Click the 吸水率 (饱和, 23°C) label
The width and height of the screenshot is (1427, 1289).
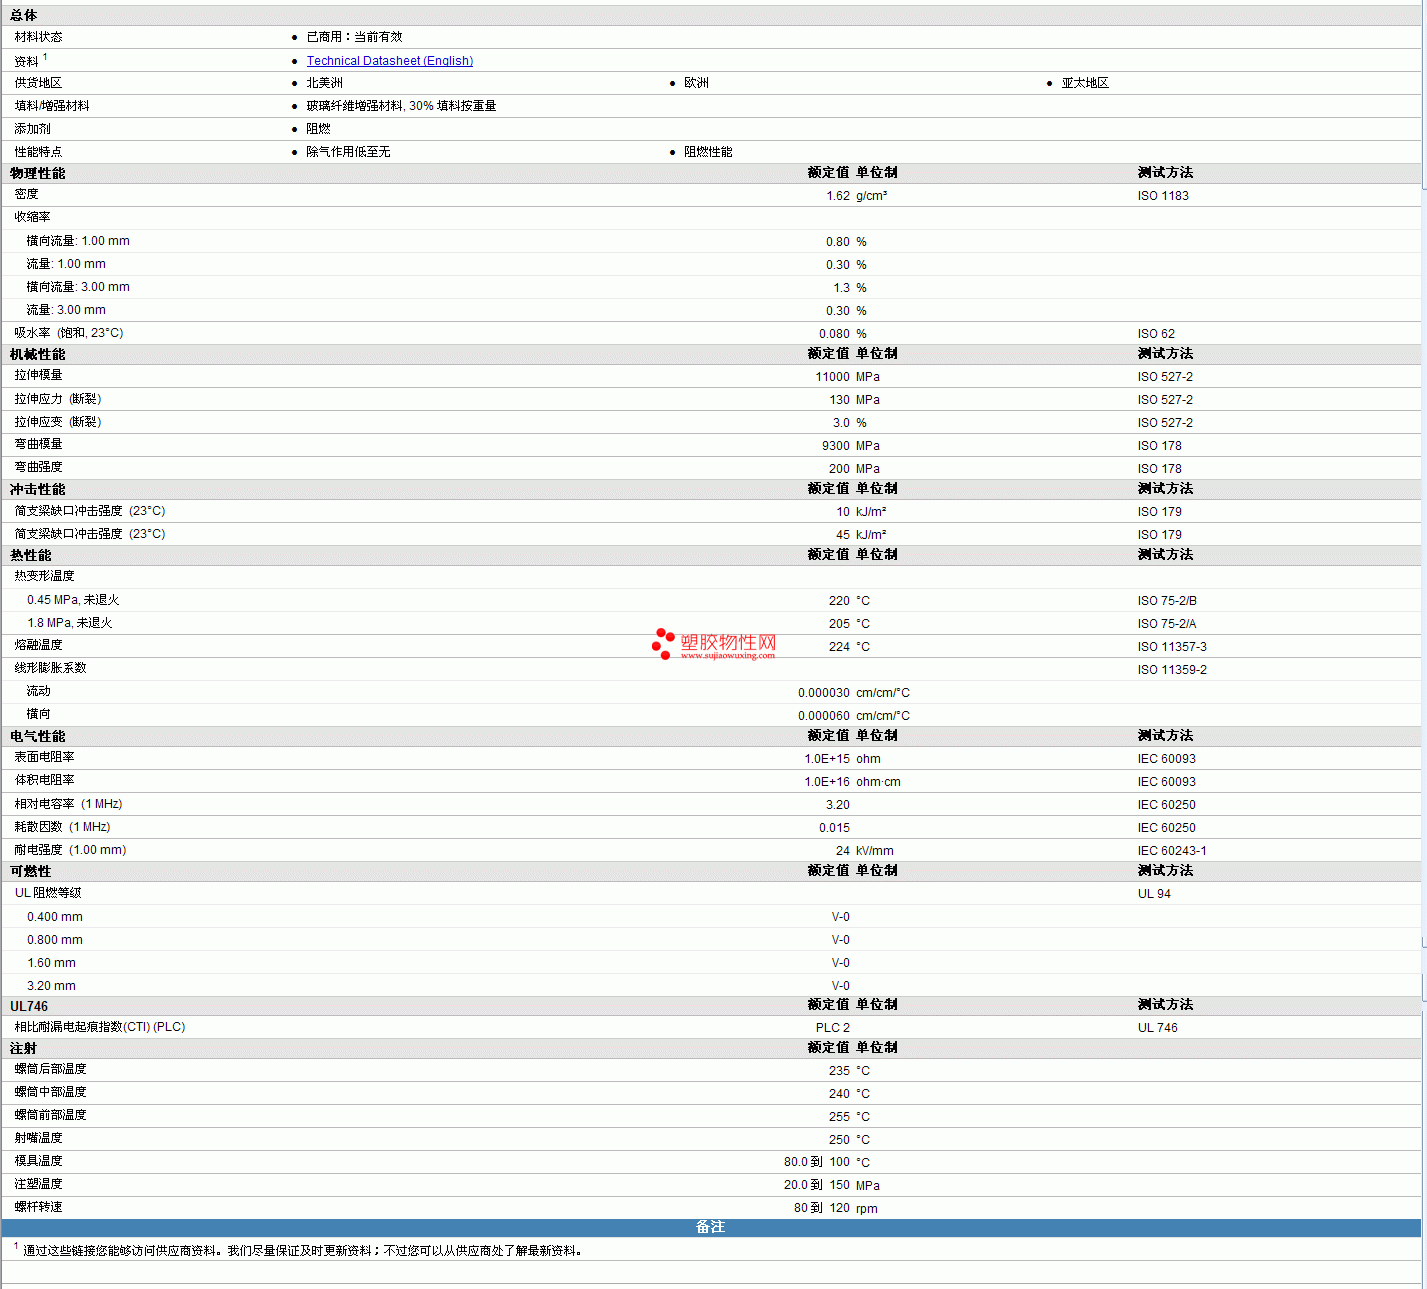click(69, 333)
